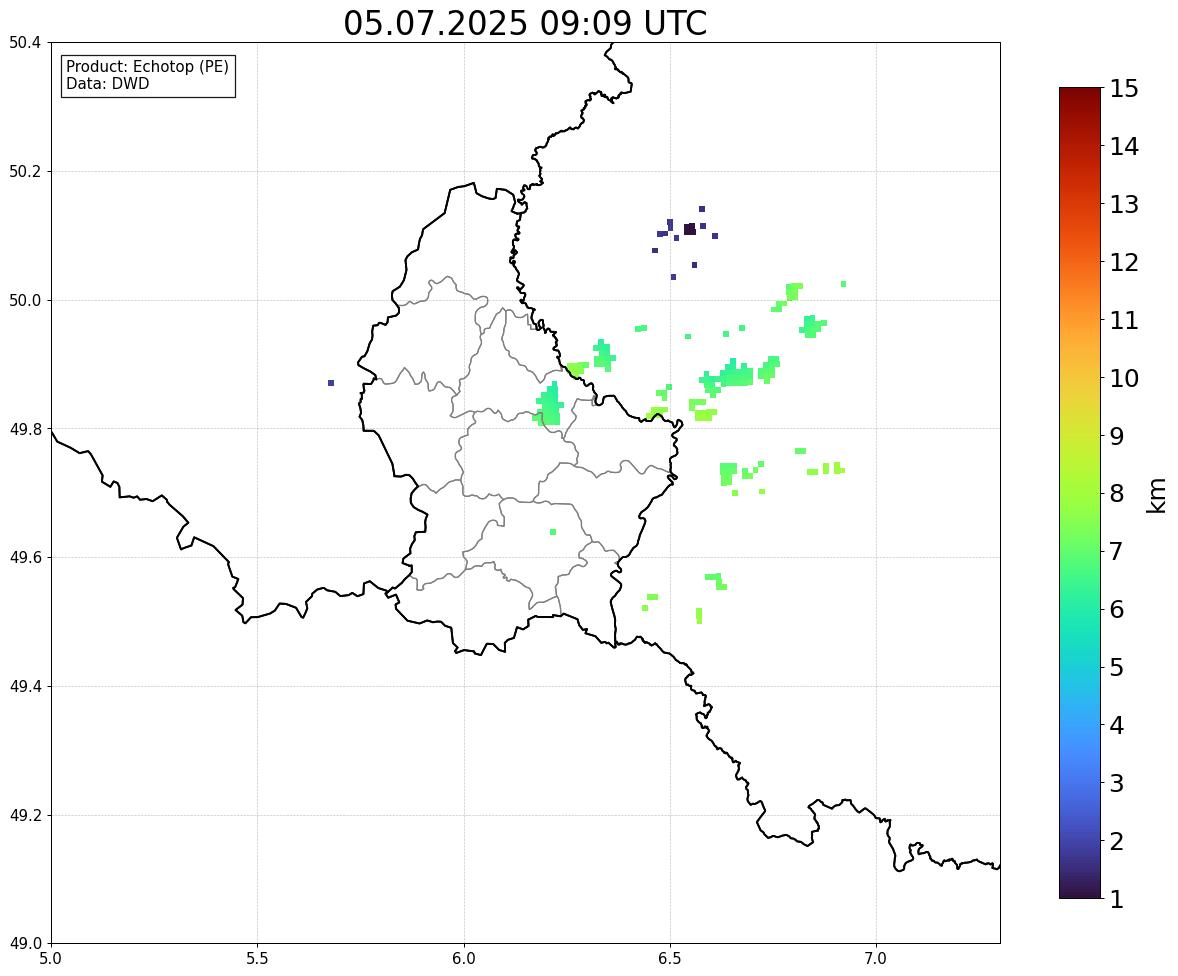1178x976 pixels.
Task: Pick the 11 km colorbar tick label
Action: point(1124,320)
